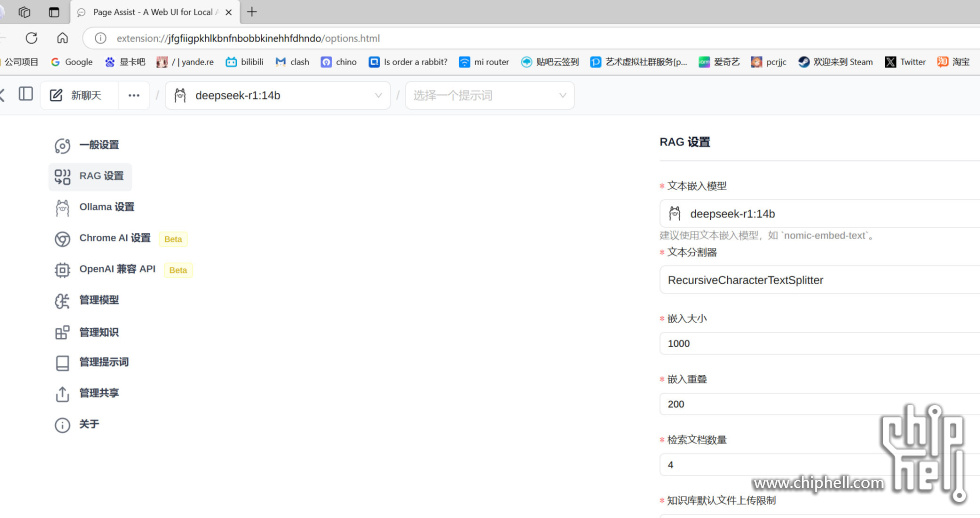Screen dimensions: 980x518
Task: Open the 显卡吧 bookmark
Action: (x=125, y=62)
